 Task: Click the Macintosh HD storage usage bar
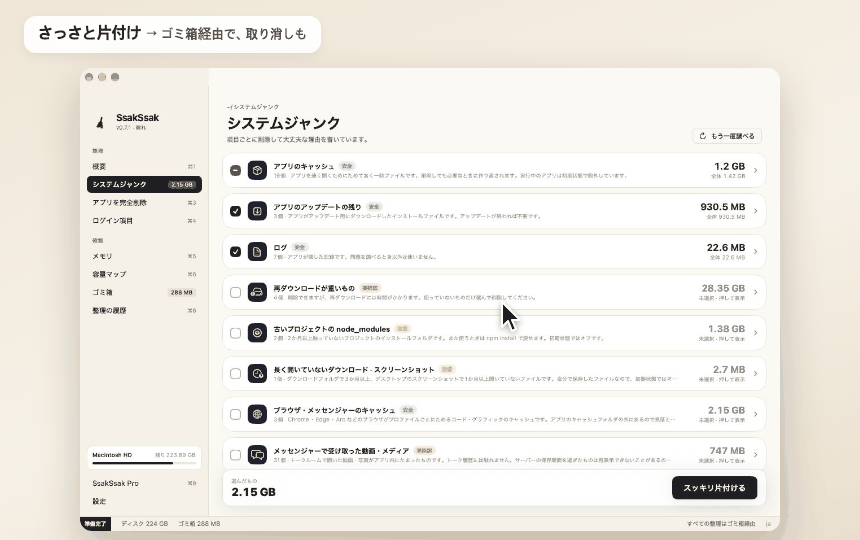pyautogui.click(x=144, y=463)
